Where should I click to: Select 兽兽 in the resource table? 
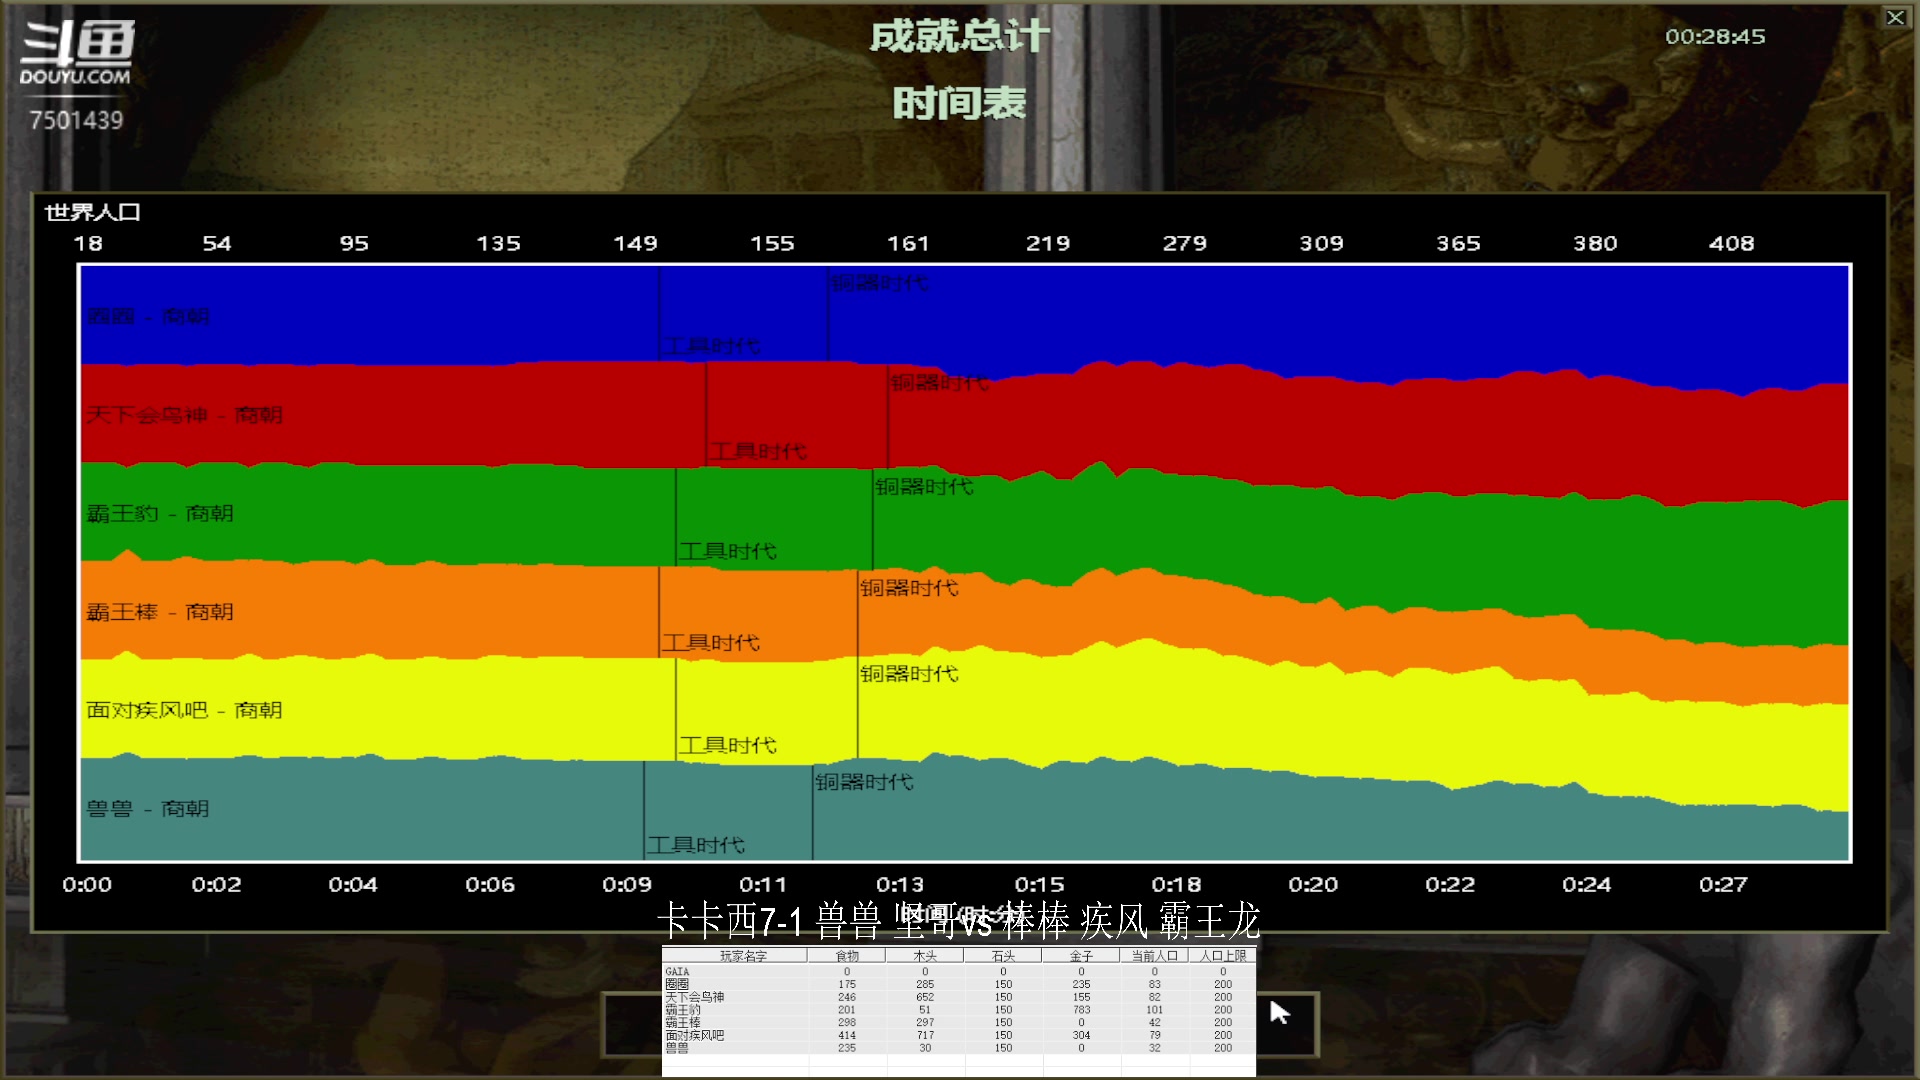tap(958, 1048)
